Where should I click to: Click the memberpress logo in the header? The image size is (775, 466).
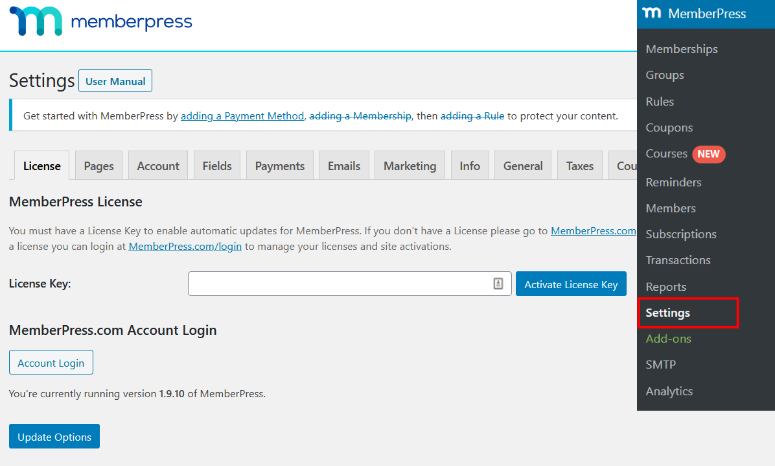(x=101, y=21)
